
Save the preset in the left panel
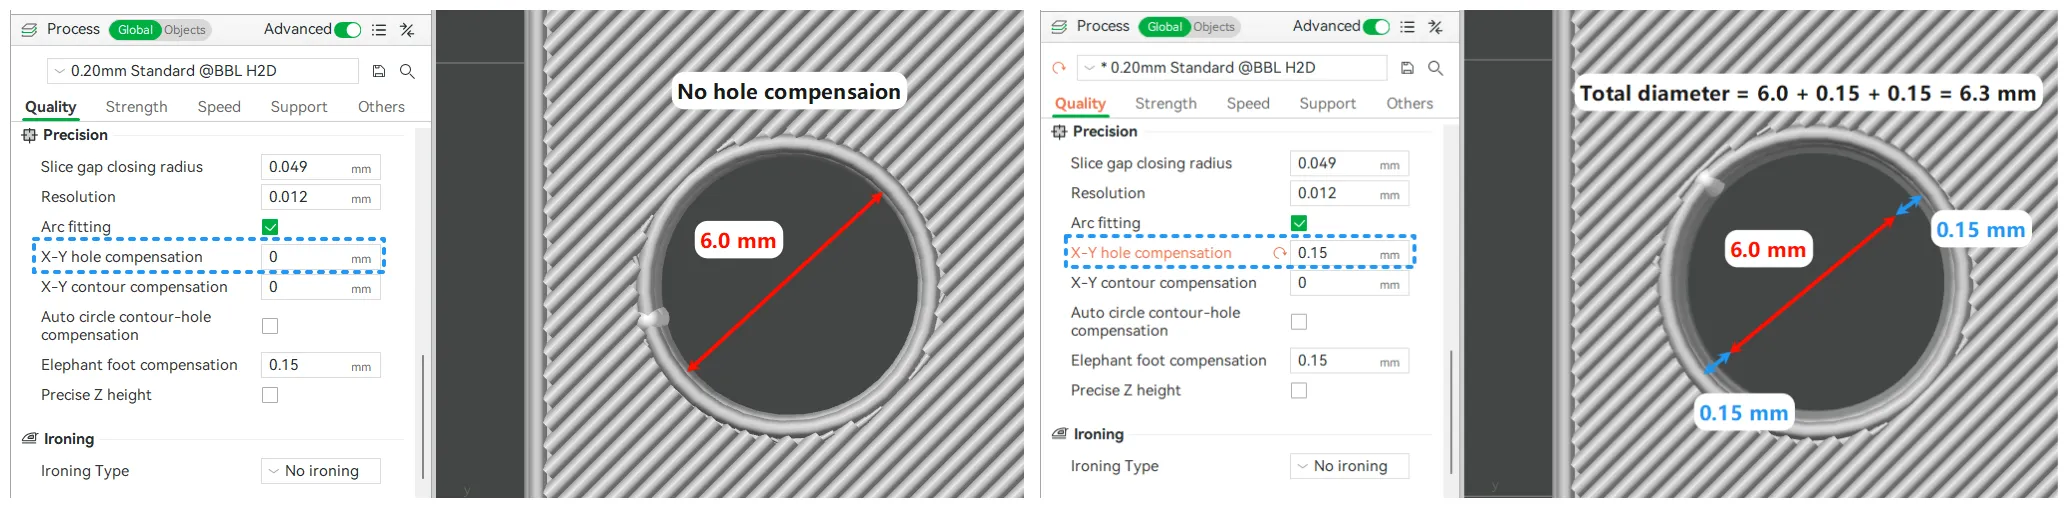click(x=379, y=71)
